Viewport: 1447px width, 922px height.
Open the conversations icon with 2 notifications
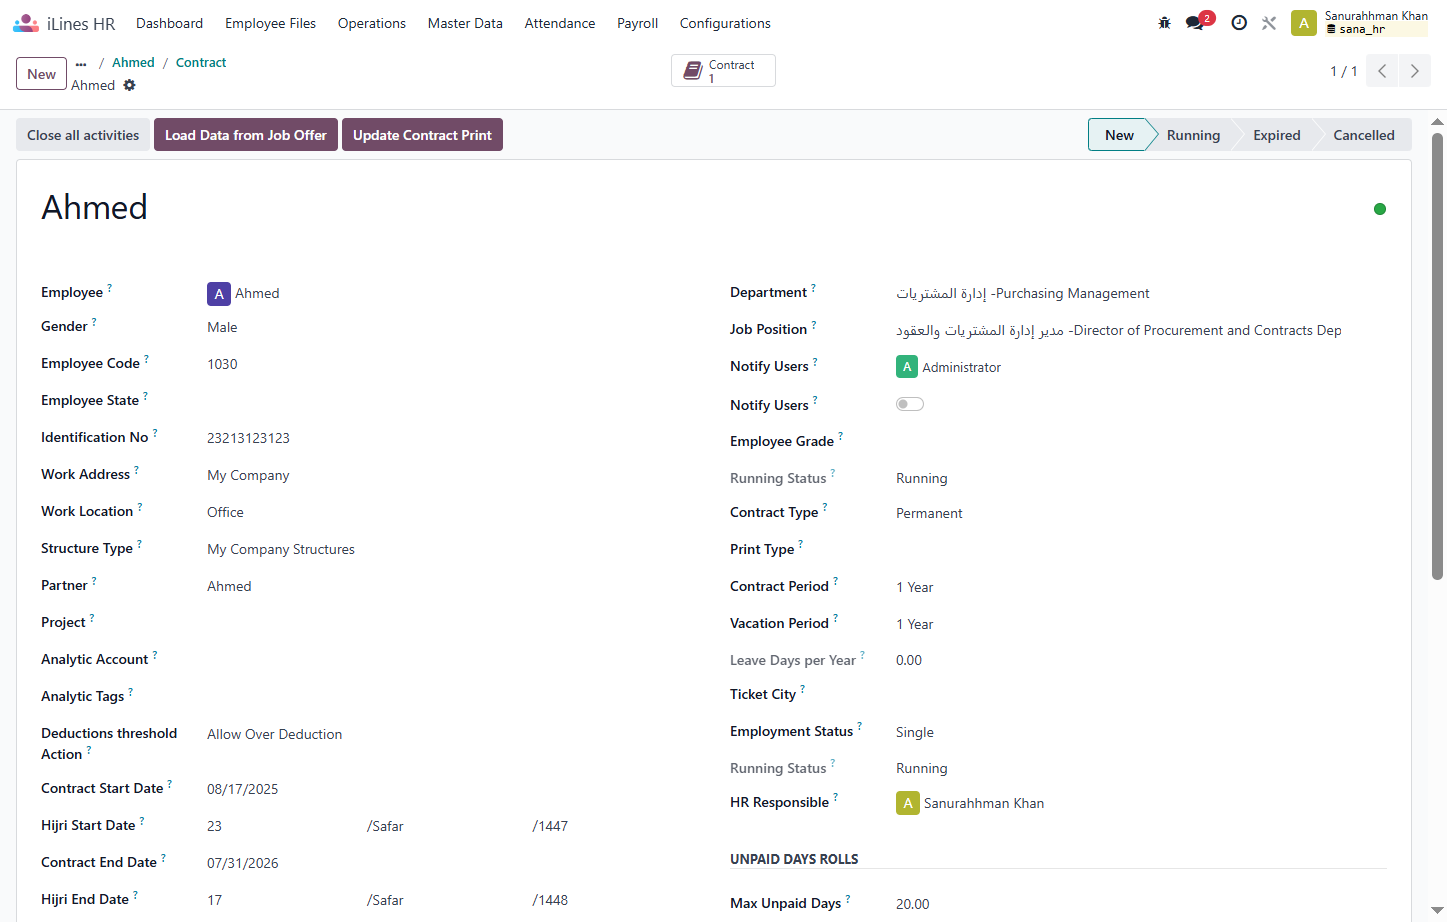[1198, 22]
